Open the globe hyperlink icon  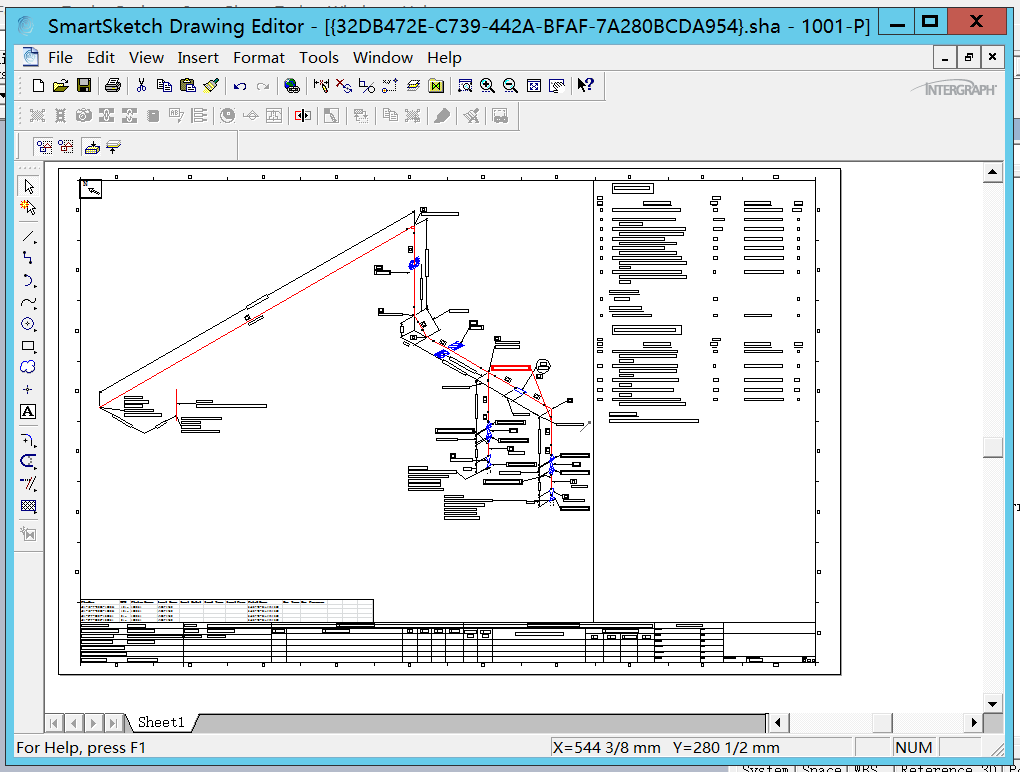292,85
